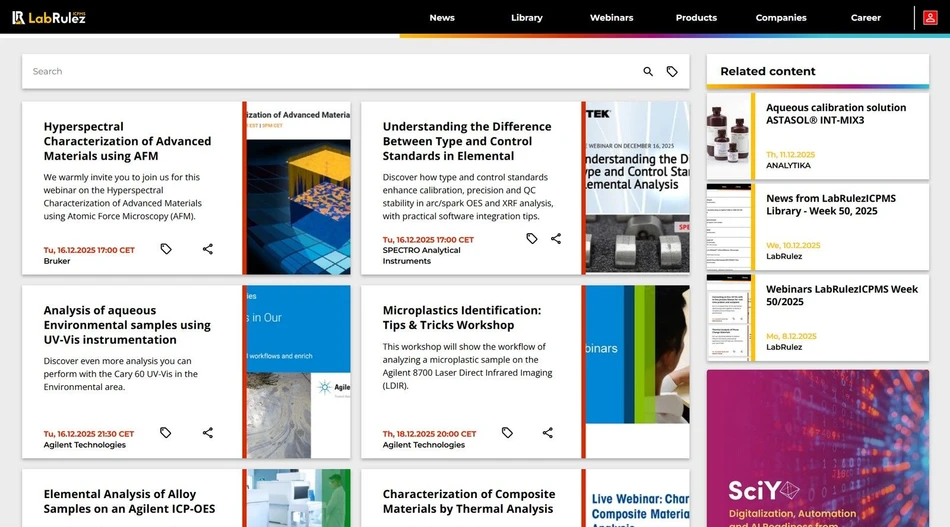Click date Tu, 16.12.2025 21:30 CET

tap(88, 434)
